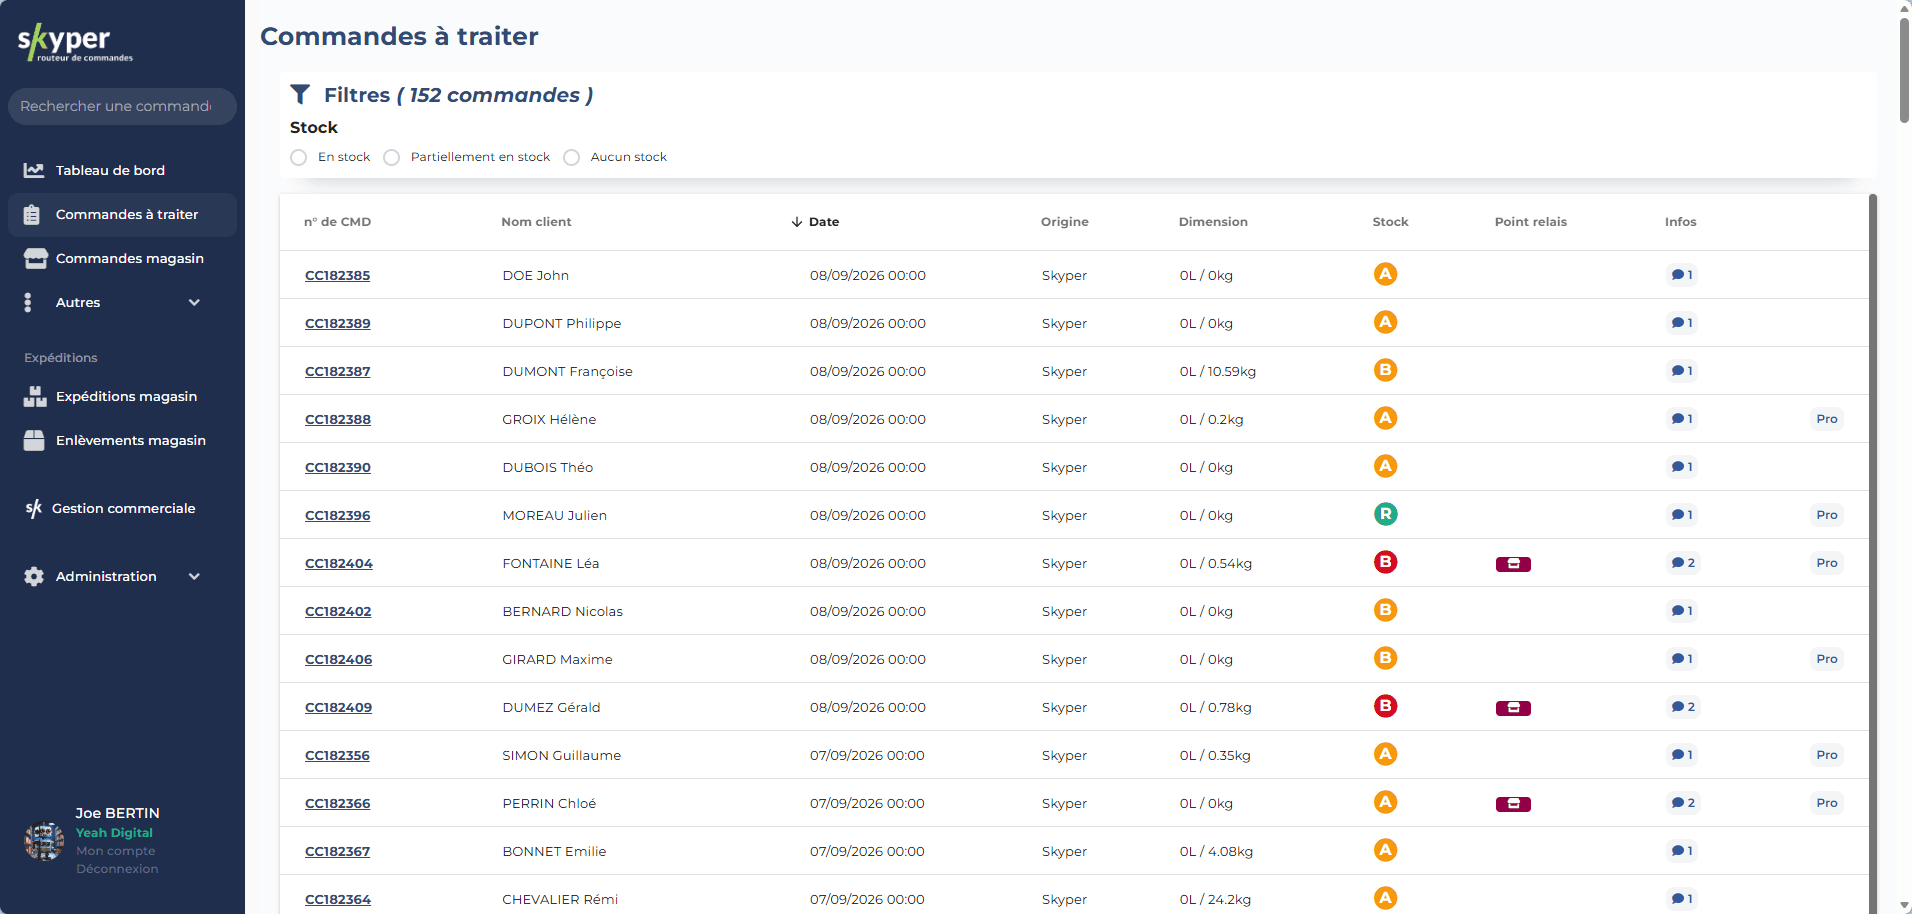Click the orange B badge for DUMONT Françoise
This screenshot has height=914, width=1912.
[x=1385, y=370]
